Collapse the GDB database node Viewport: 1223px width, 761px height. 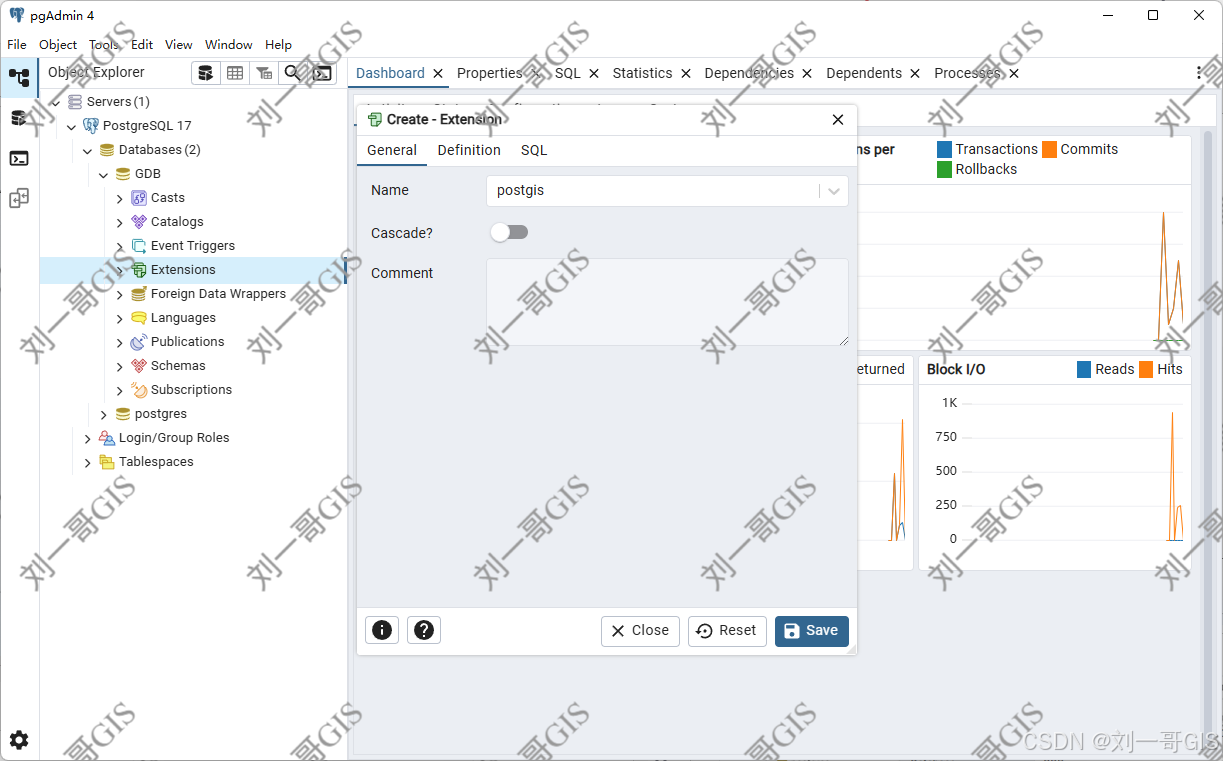(x=104, y=174)
